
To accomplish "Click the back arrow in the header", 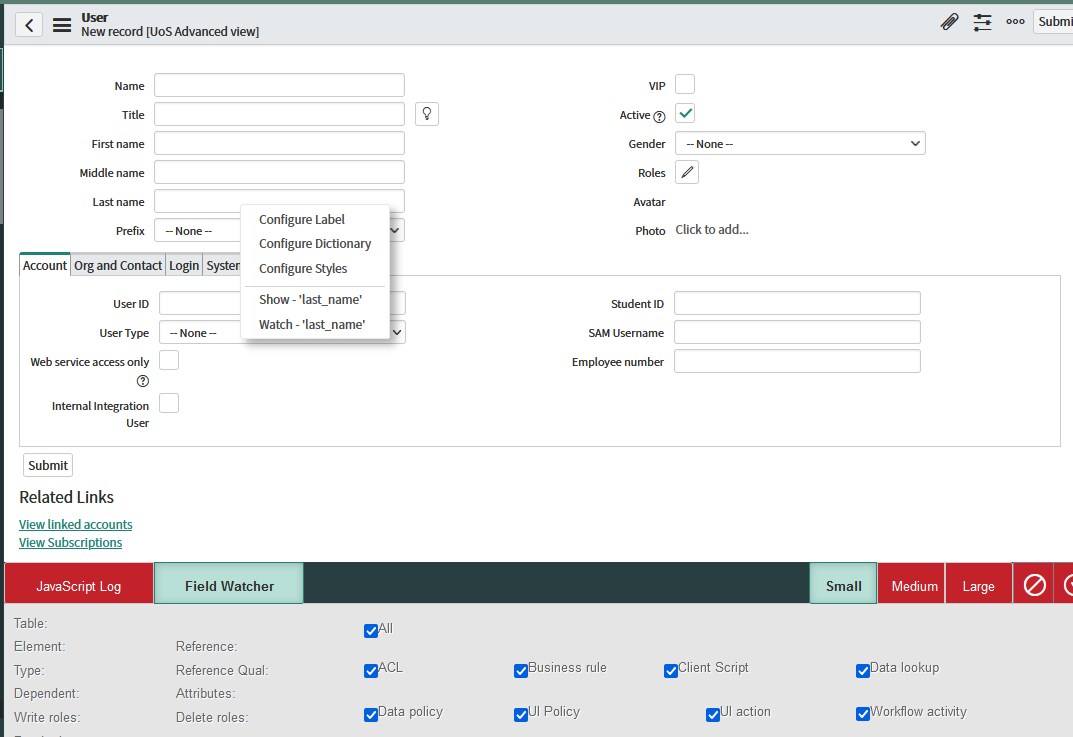I will [27, 24].
